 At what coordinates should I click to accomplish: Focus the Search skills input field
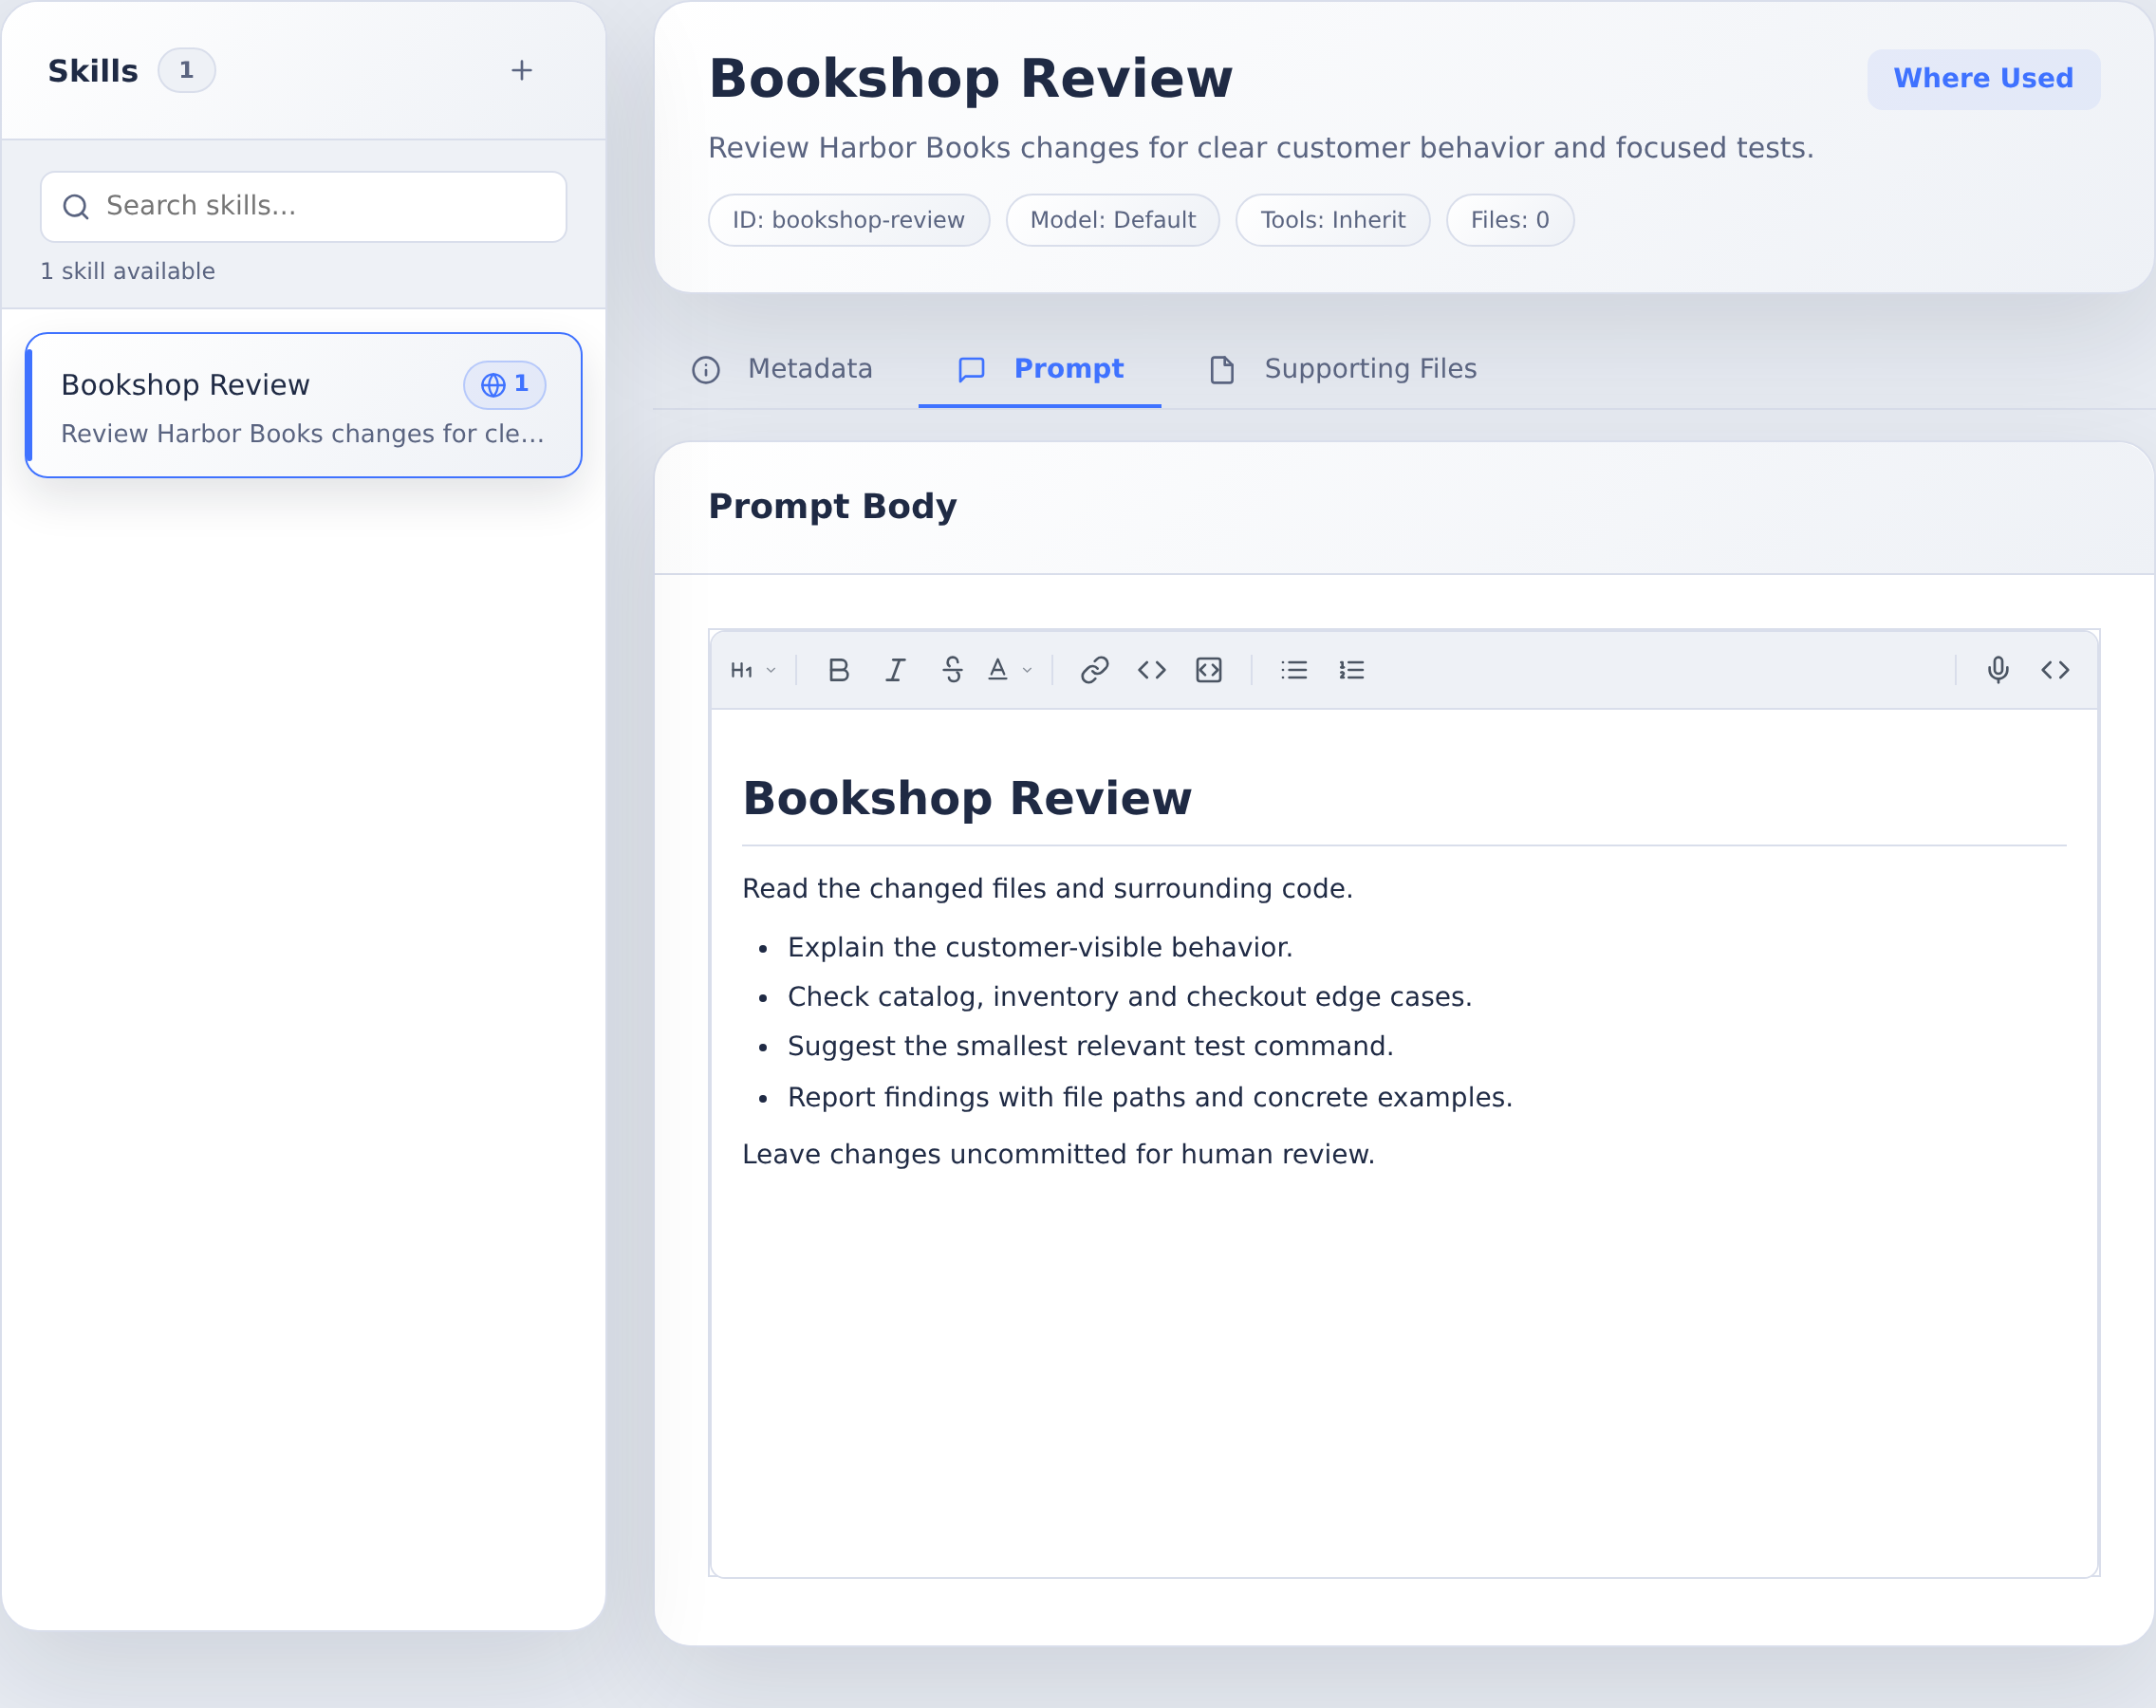click(x=303, y=207)
